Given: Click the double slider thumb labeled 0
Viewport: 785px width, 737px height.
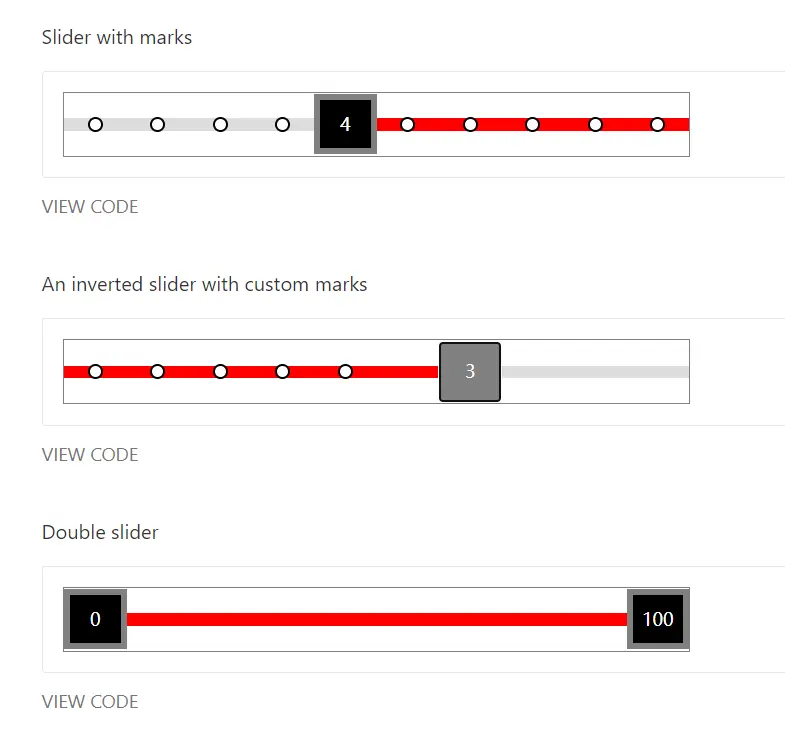Looking at the screenshot, I should click(x=95, y=619).
